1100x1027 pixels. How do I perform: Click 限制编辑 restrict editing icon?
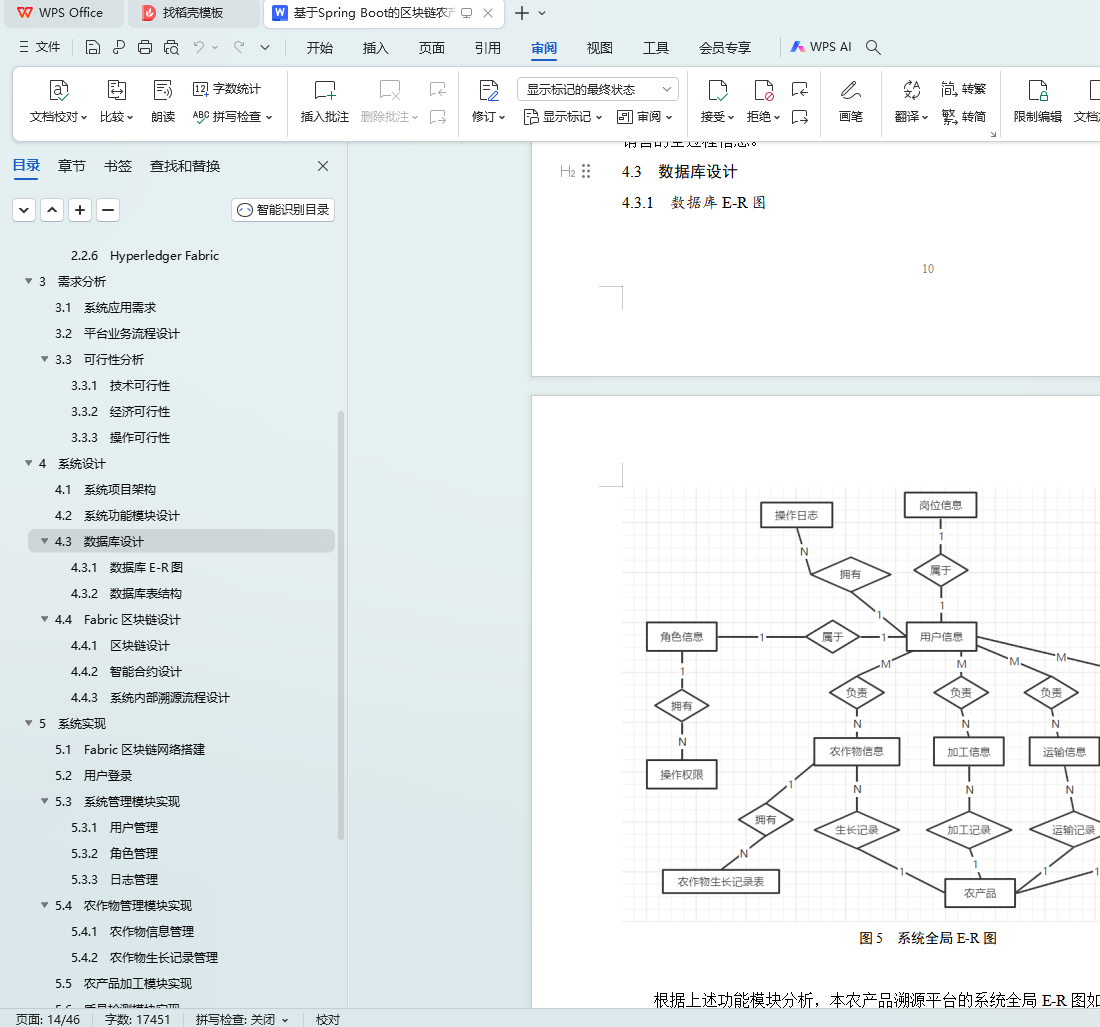point(1038,102)
